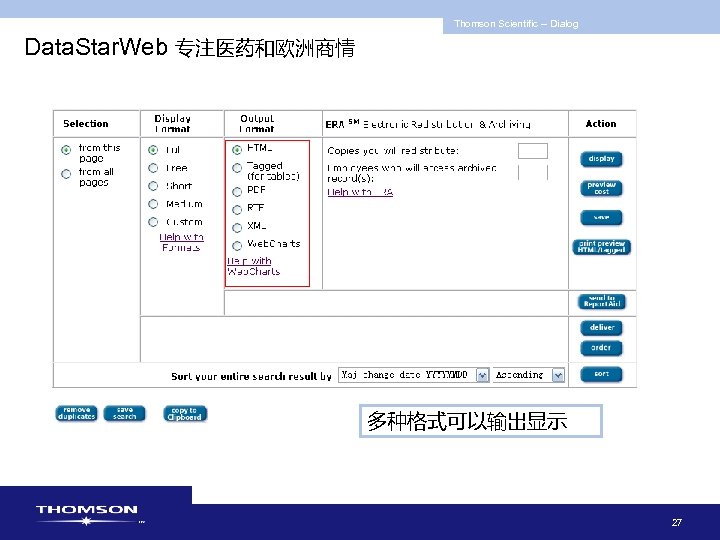Screen dimensions: 720x540
Task: Choose Custom display format
Action: (x=153, y=222)
